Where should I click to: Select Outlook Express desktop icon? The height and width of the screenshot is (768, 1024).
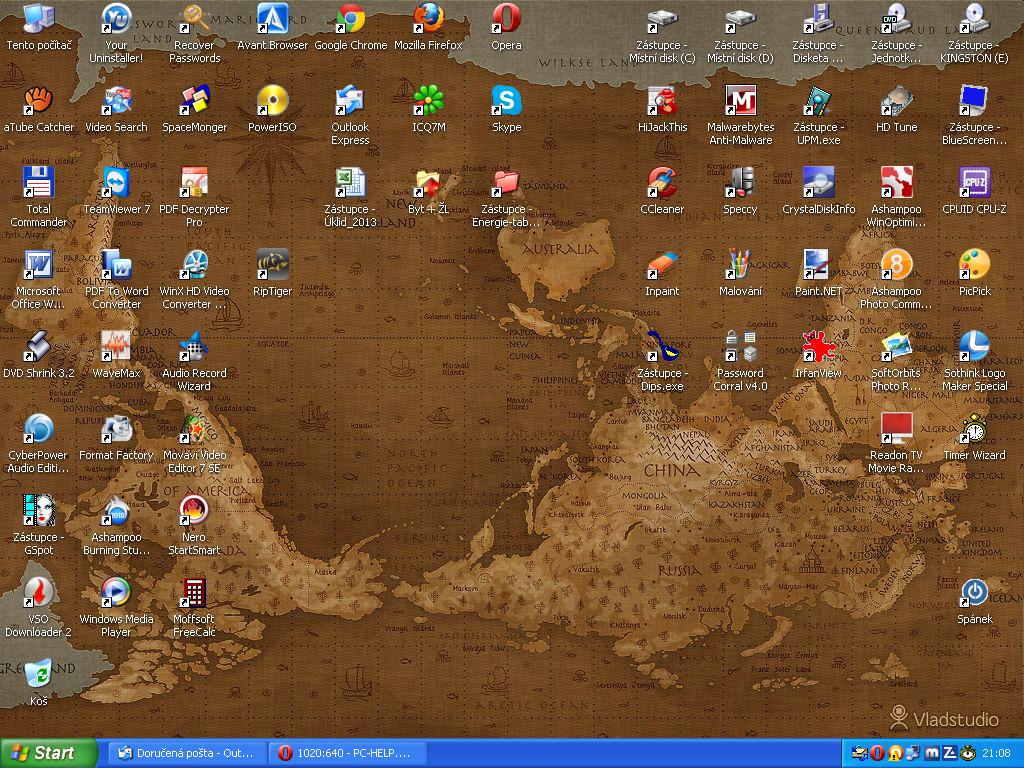coord(350,101)
